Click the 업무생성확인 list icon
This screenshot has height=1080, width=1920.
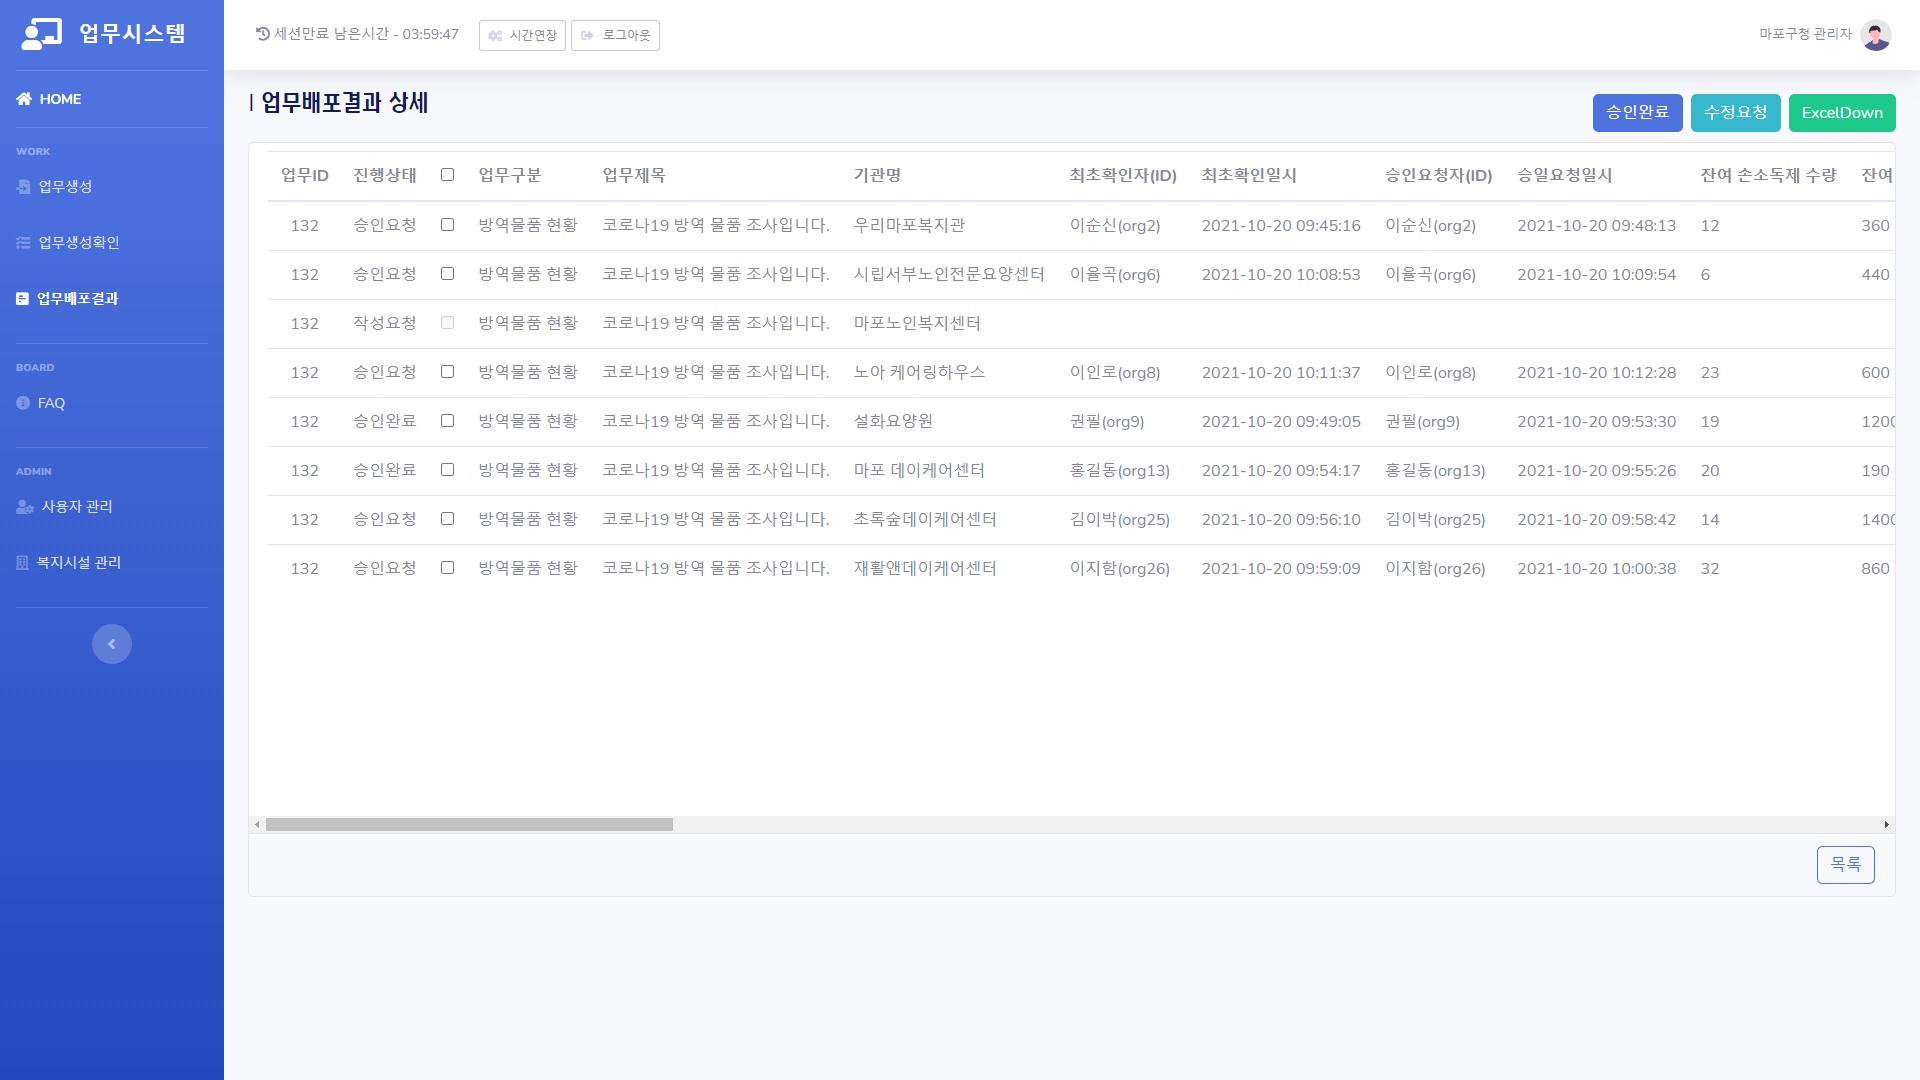coord(24,243)
